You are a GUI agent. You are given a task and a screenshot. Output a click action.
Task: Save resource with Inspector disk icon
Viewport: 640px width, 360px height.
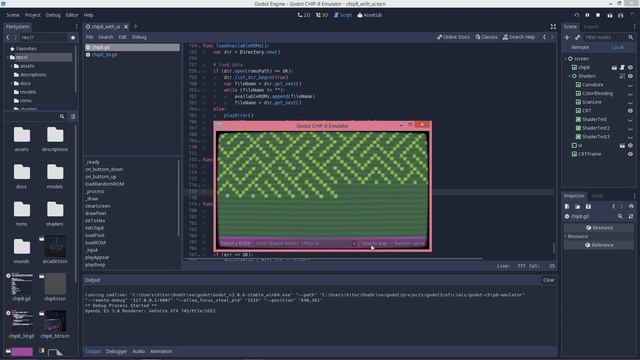(588, 207)
